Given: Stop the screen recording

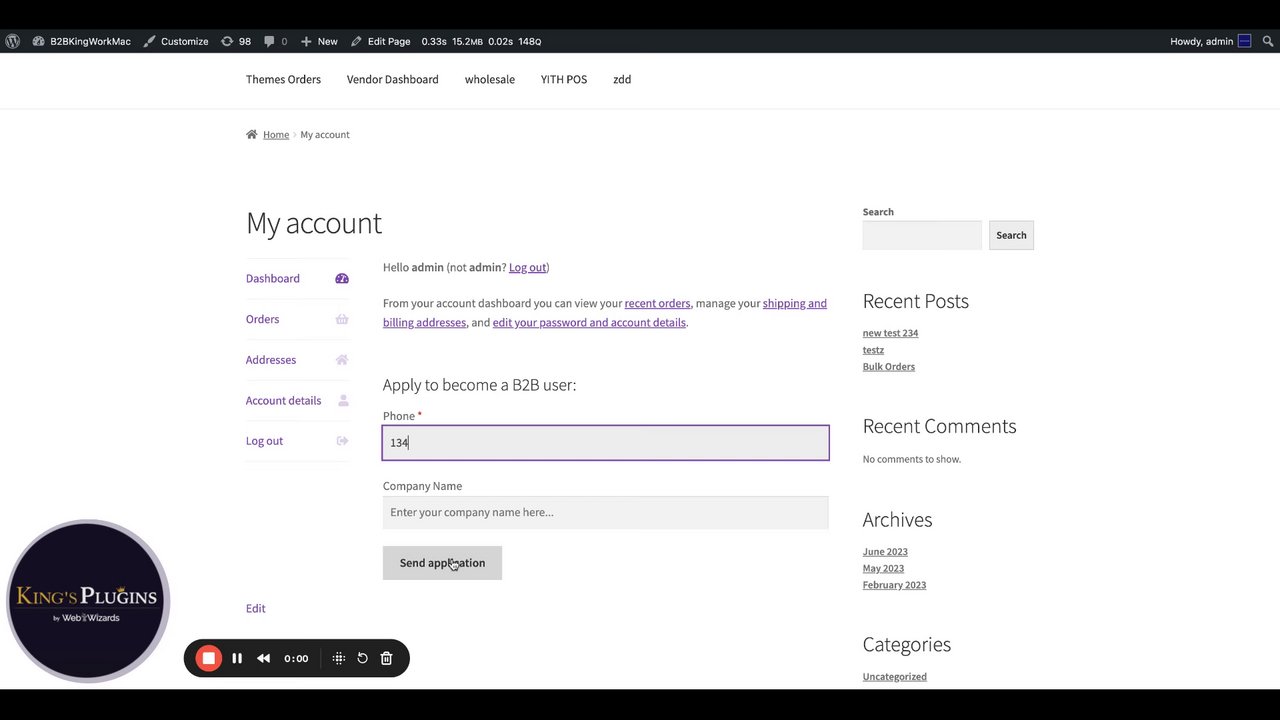Looking at the screenshot, I should 208,658.
